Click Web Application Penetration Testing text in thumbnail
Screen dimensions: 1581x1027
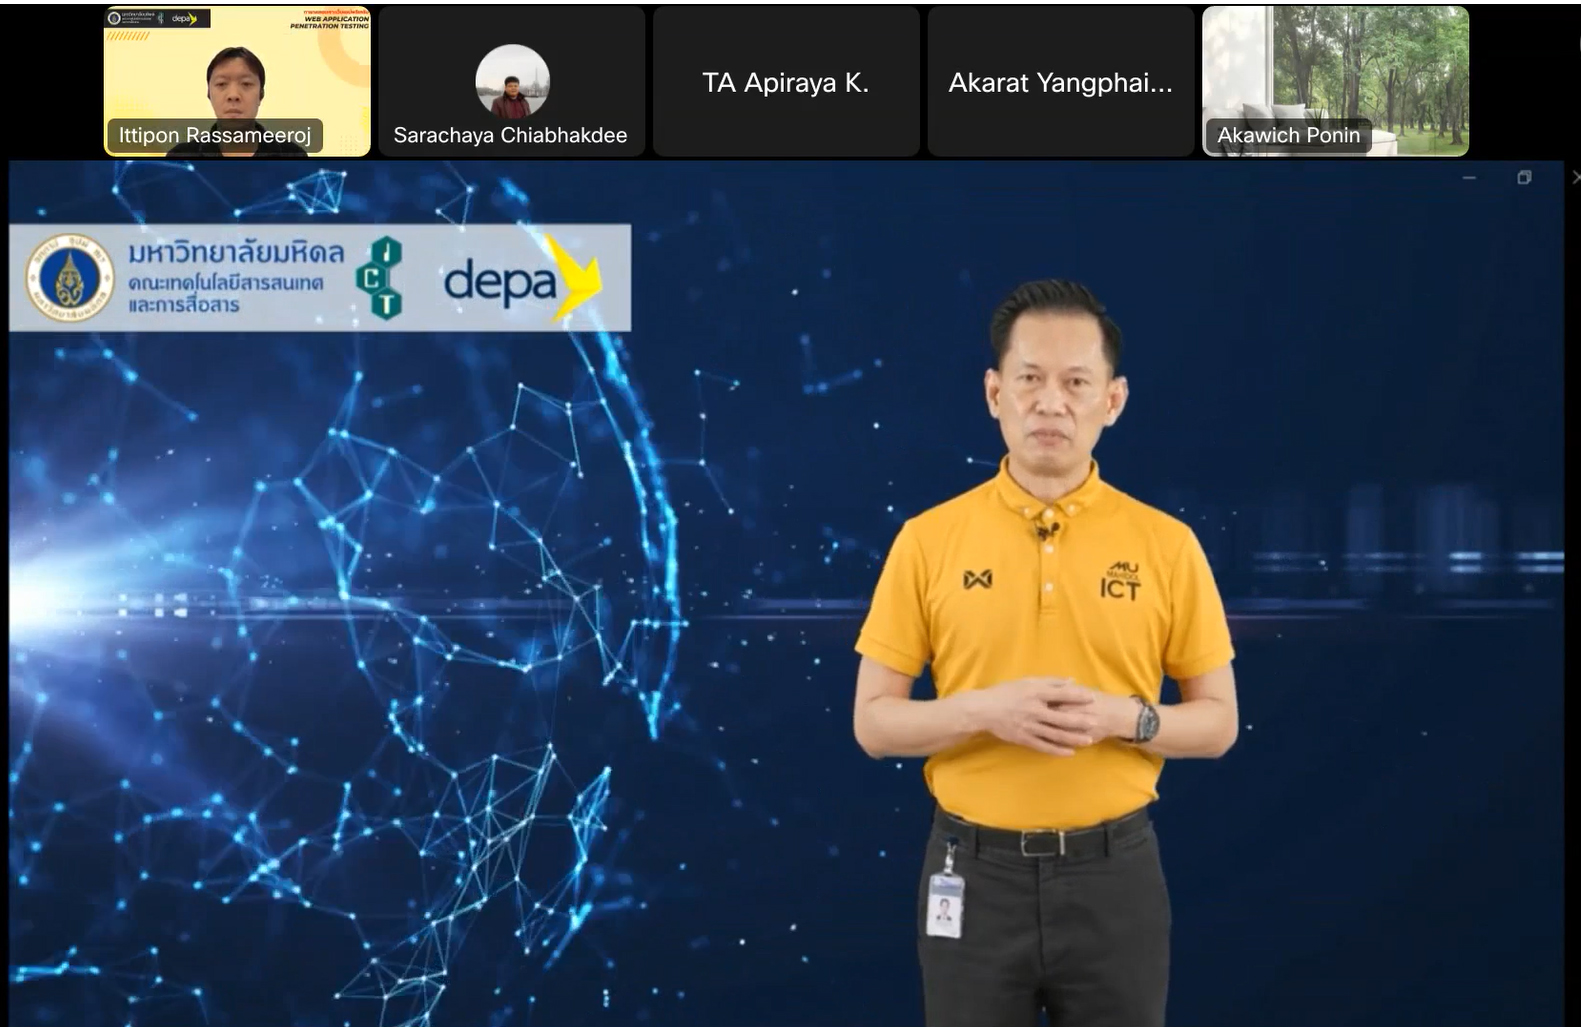coord(330,22)
